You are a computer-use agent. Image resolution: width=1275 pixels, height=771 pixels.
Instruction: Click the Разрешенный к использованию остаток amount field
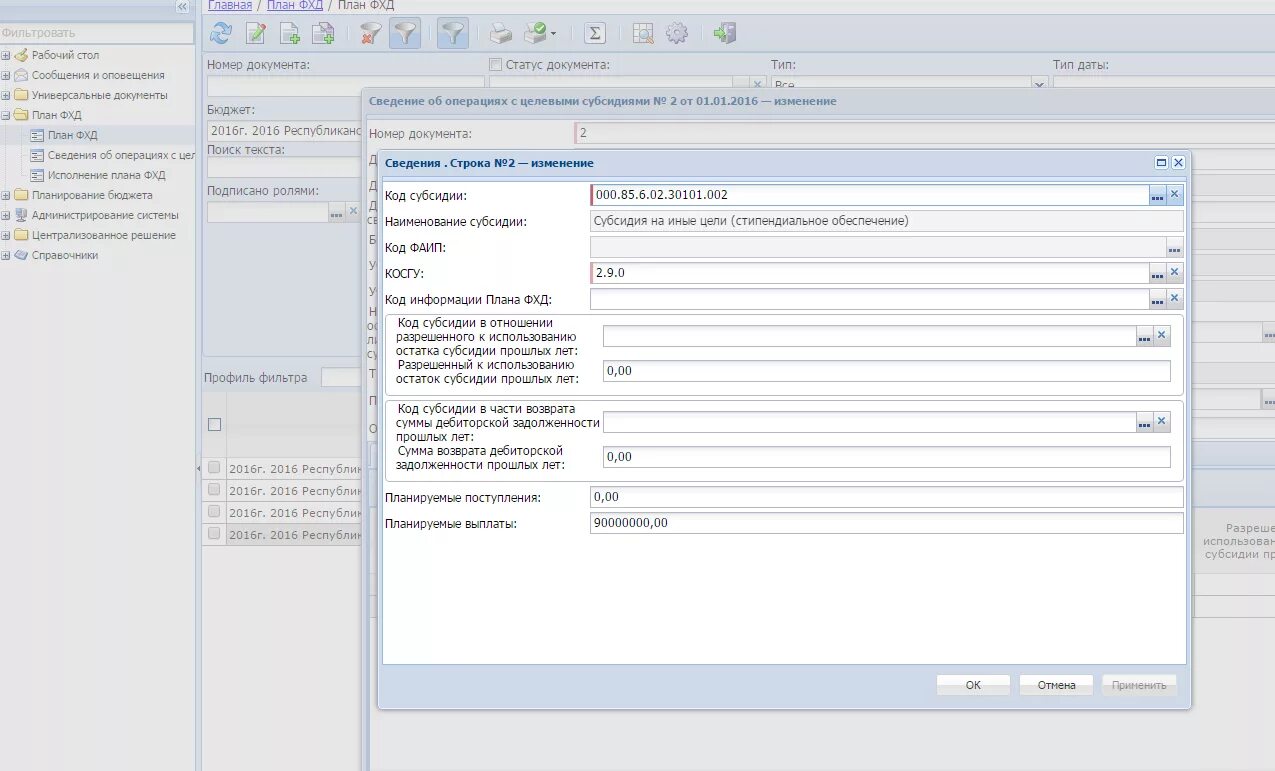tap(886, 371)
